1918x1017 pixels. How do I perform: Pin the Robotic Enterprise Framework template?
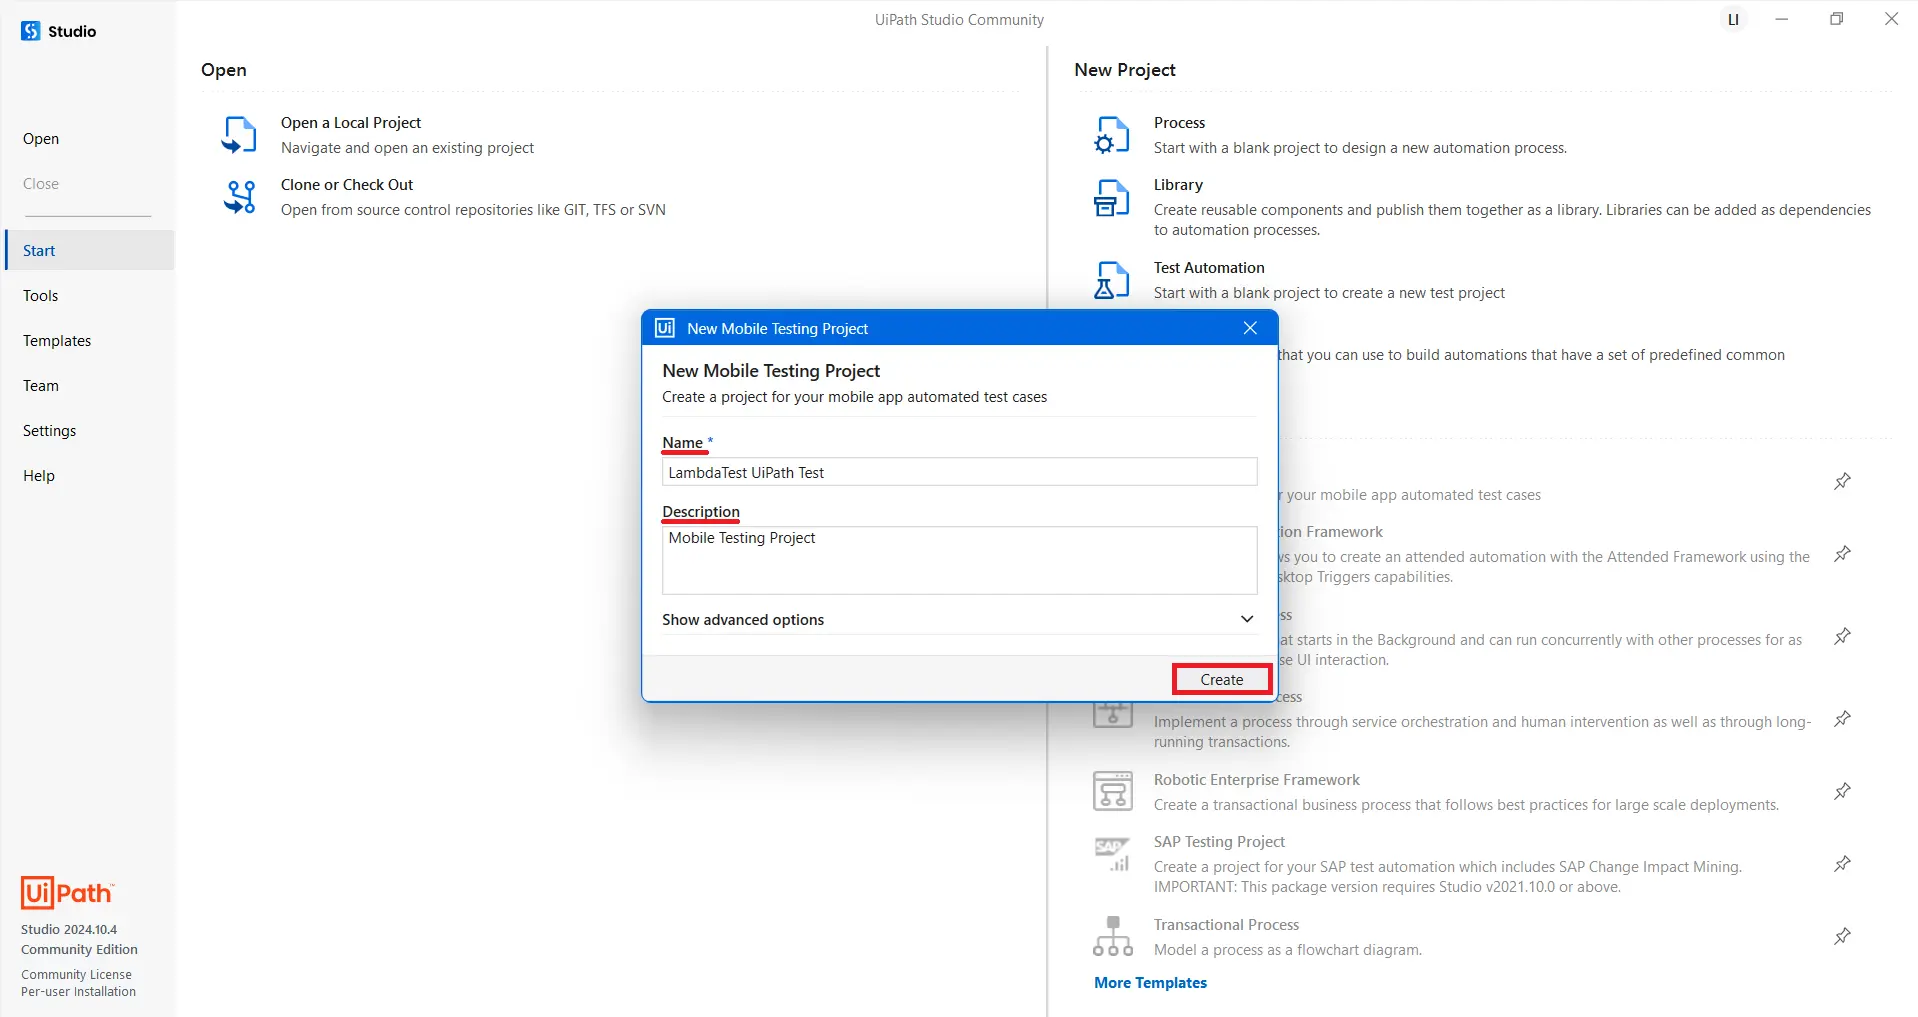1841,791
